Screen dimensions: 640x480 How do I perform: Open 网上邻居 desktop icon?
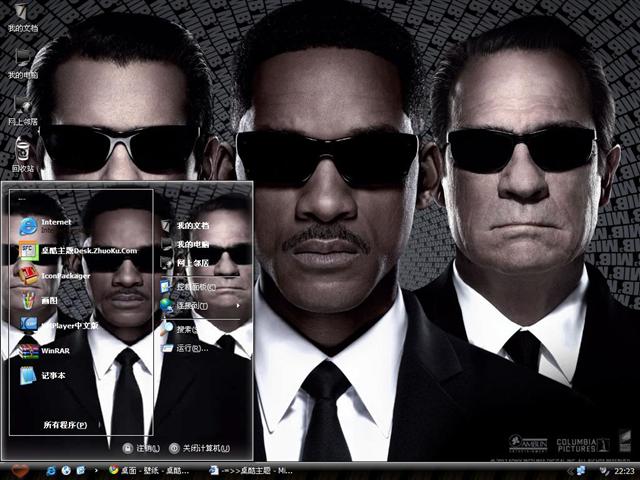click(22, 111)
